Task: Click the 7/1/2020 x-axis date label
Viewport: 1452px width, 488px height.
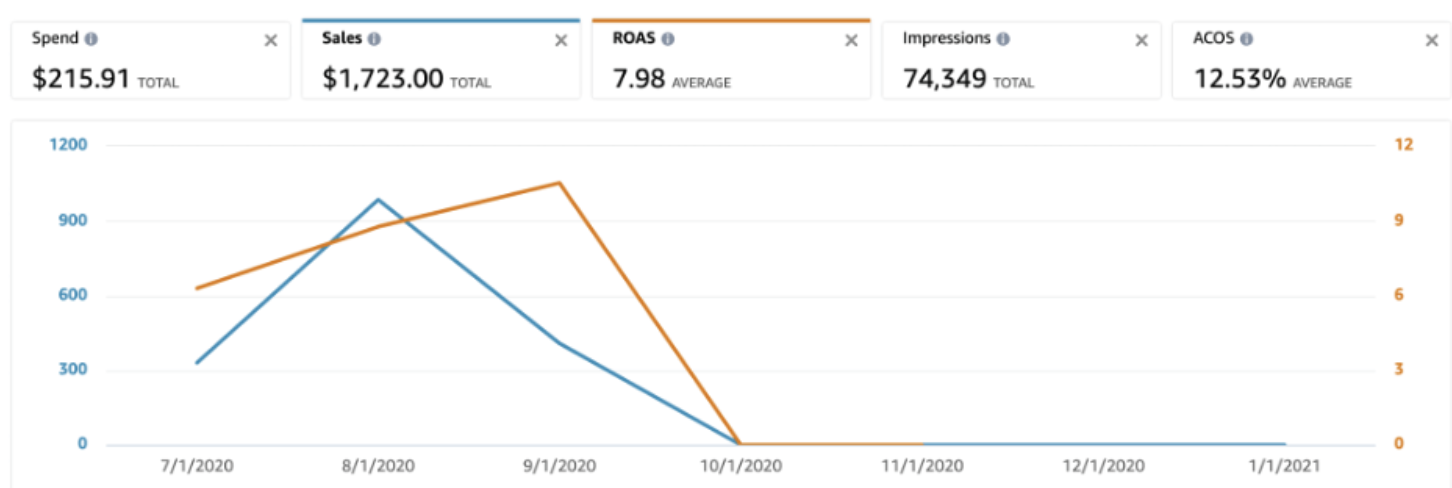Action: point(196,466)
